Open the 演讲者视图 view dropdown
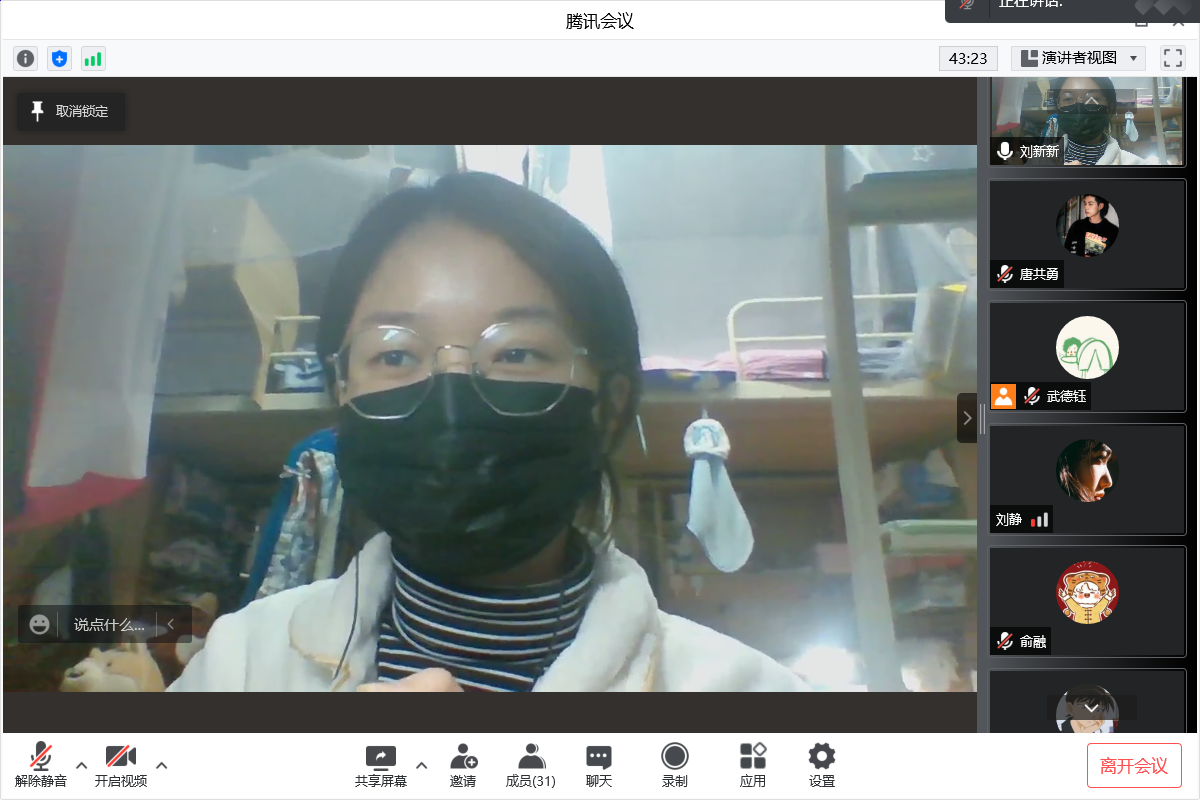1200x800 pixels. [1078, 58]
